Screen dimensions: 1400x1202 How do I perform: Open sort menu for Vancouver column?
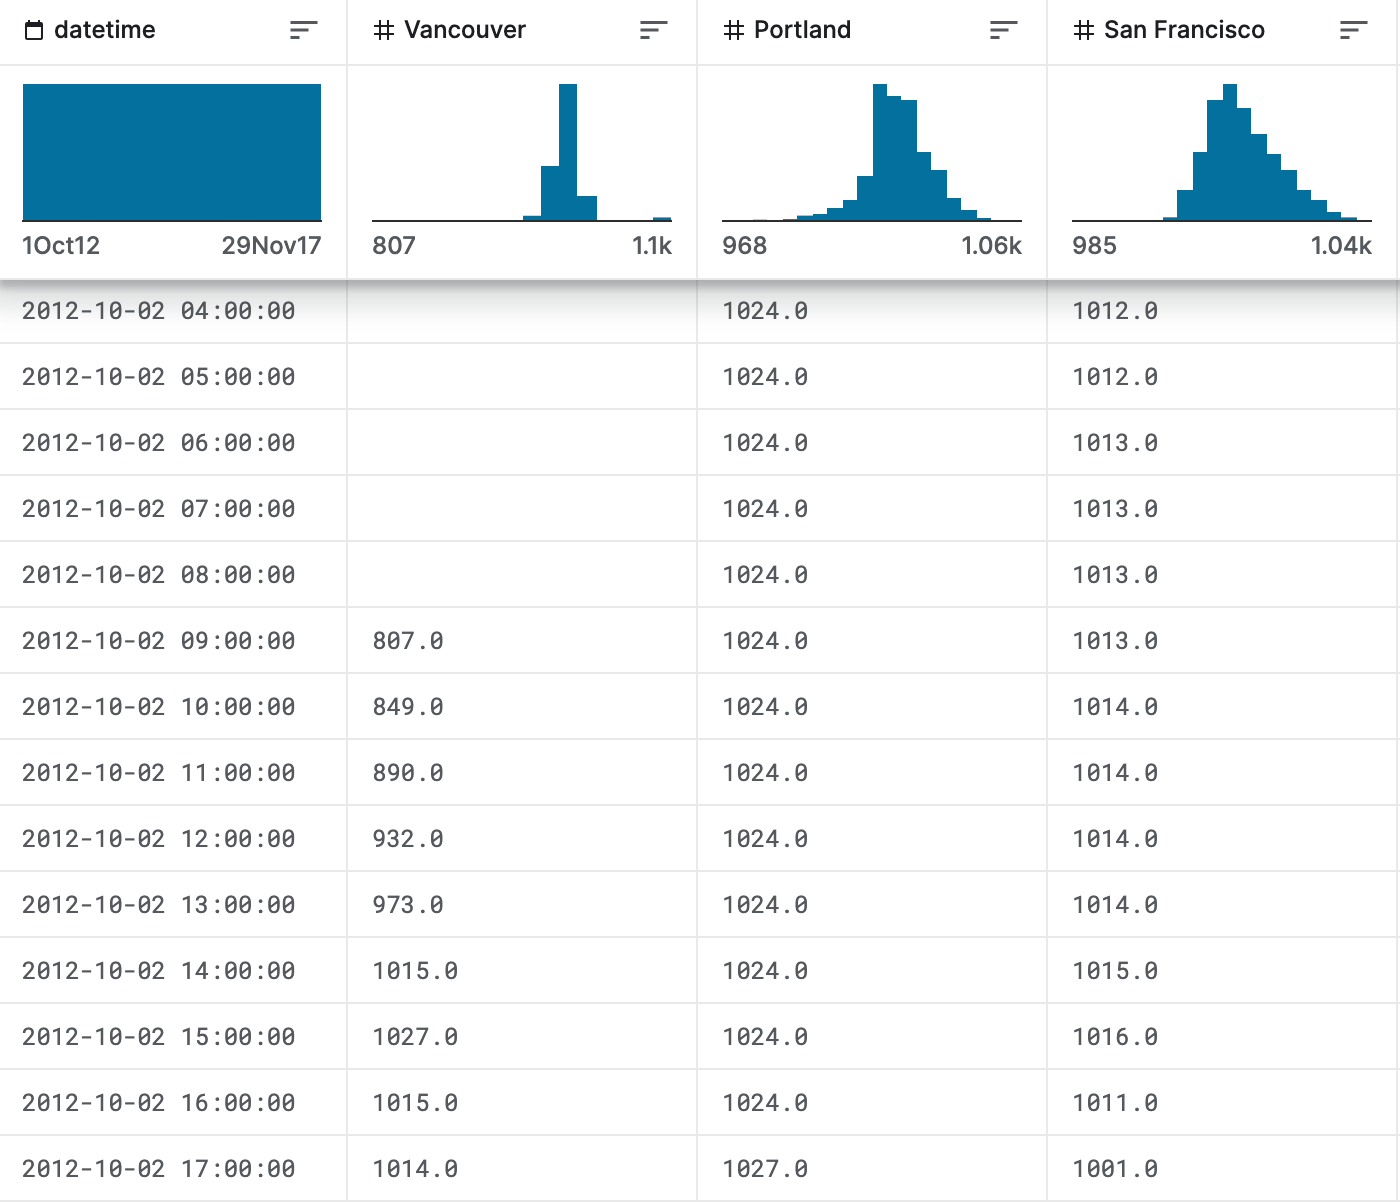pyautogui.click(x=653, y=31)
